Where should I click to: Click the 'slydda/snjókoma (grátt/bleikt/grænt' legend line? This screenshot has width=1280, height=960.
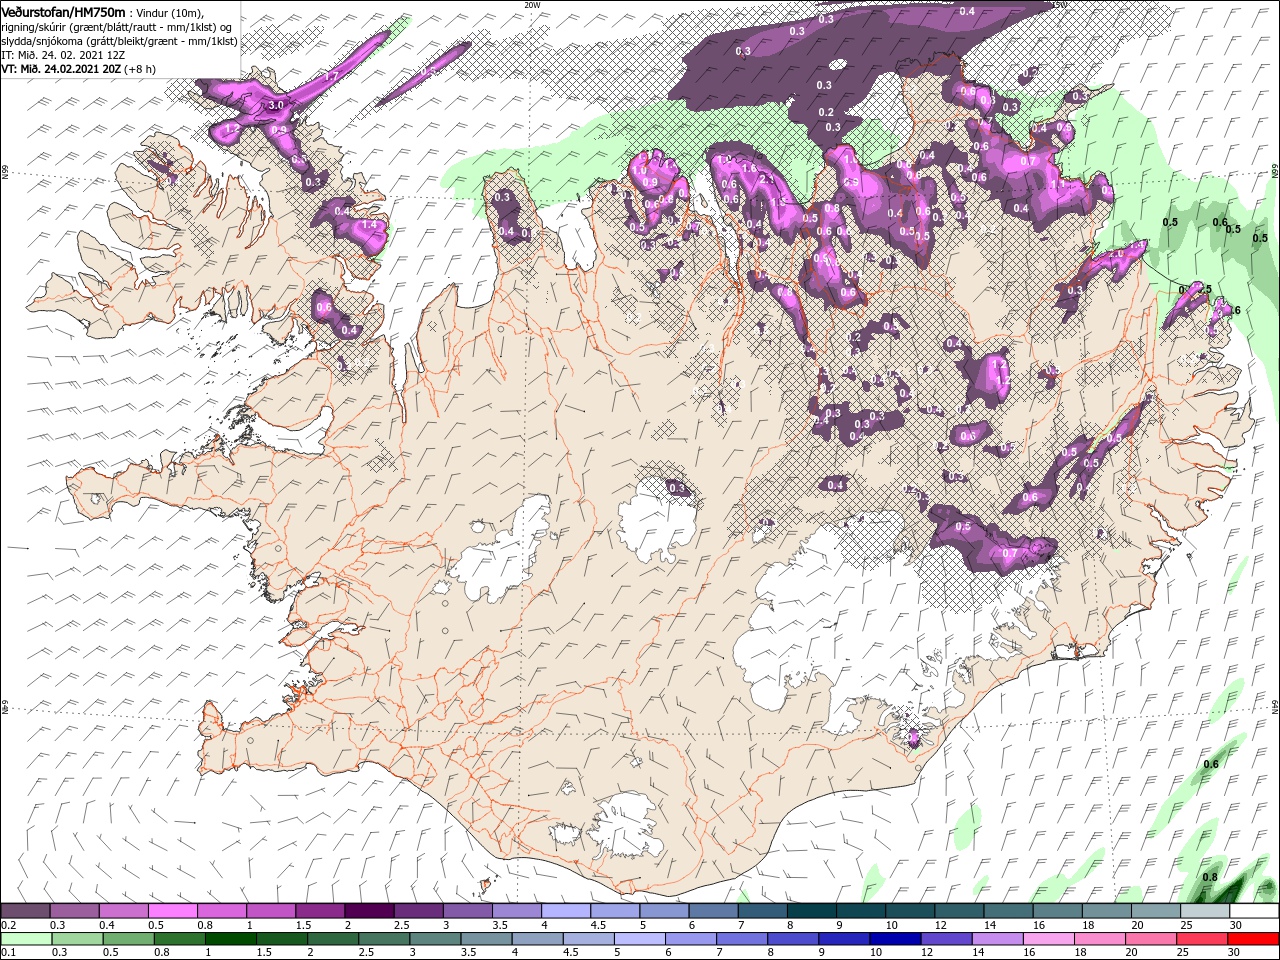(119, 40)
